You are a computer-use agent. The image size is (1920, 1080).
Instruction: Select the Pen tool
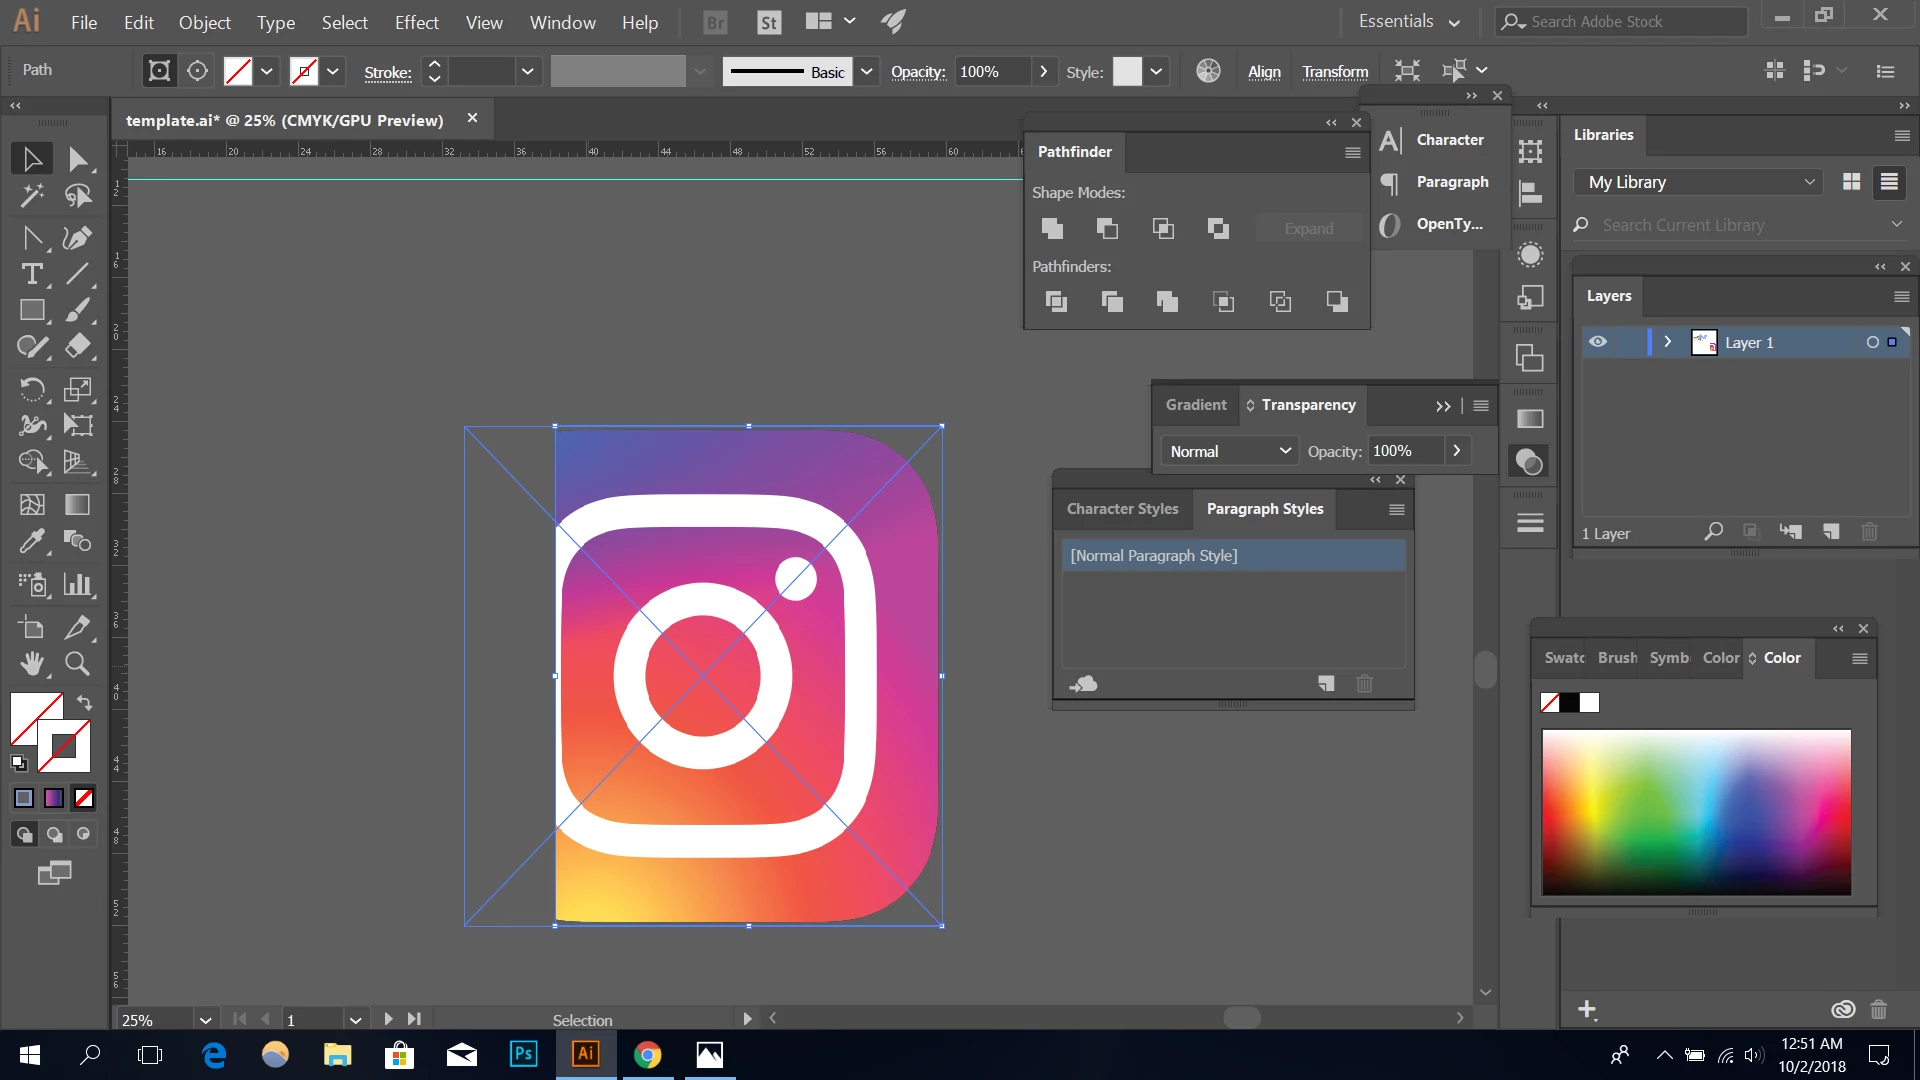click(x=77, y=237)
